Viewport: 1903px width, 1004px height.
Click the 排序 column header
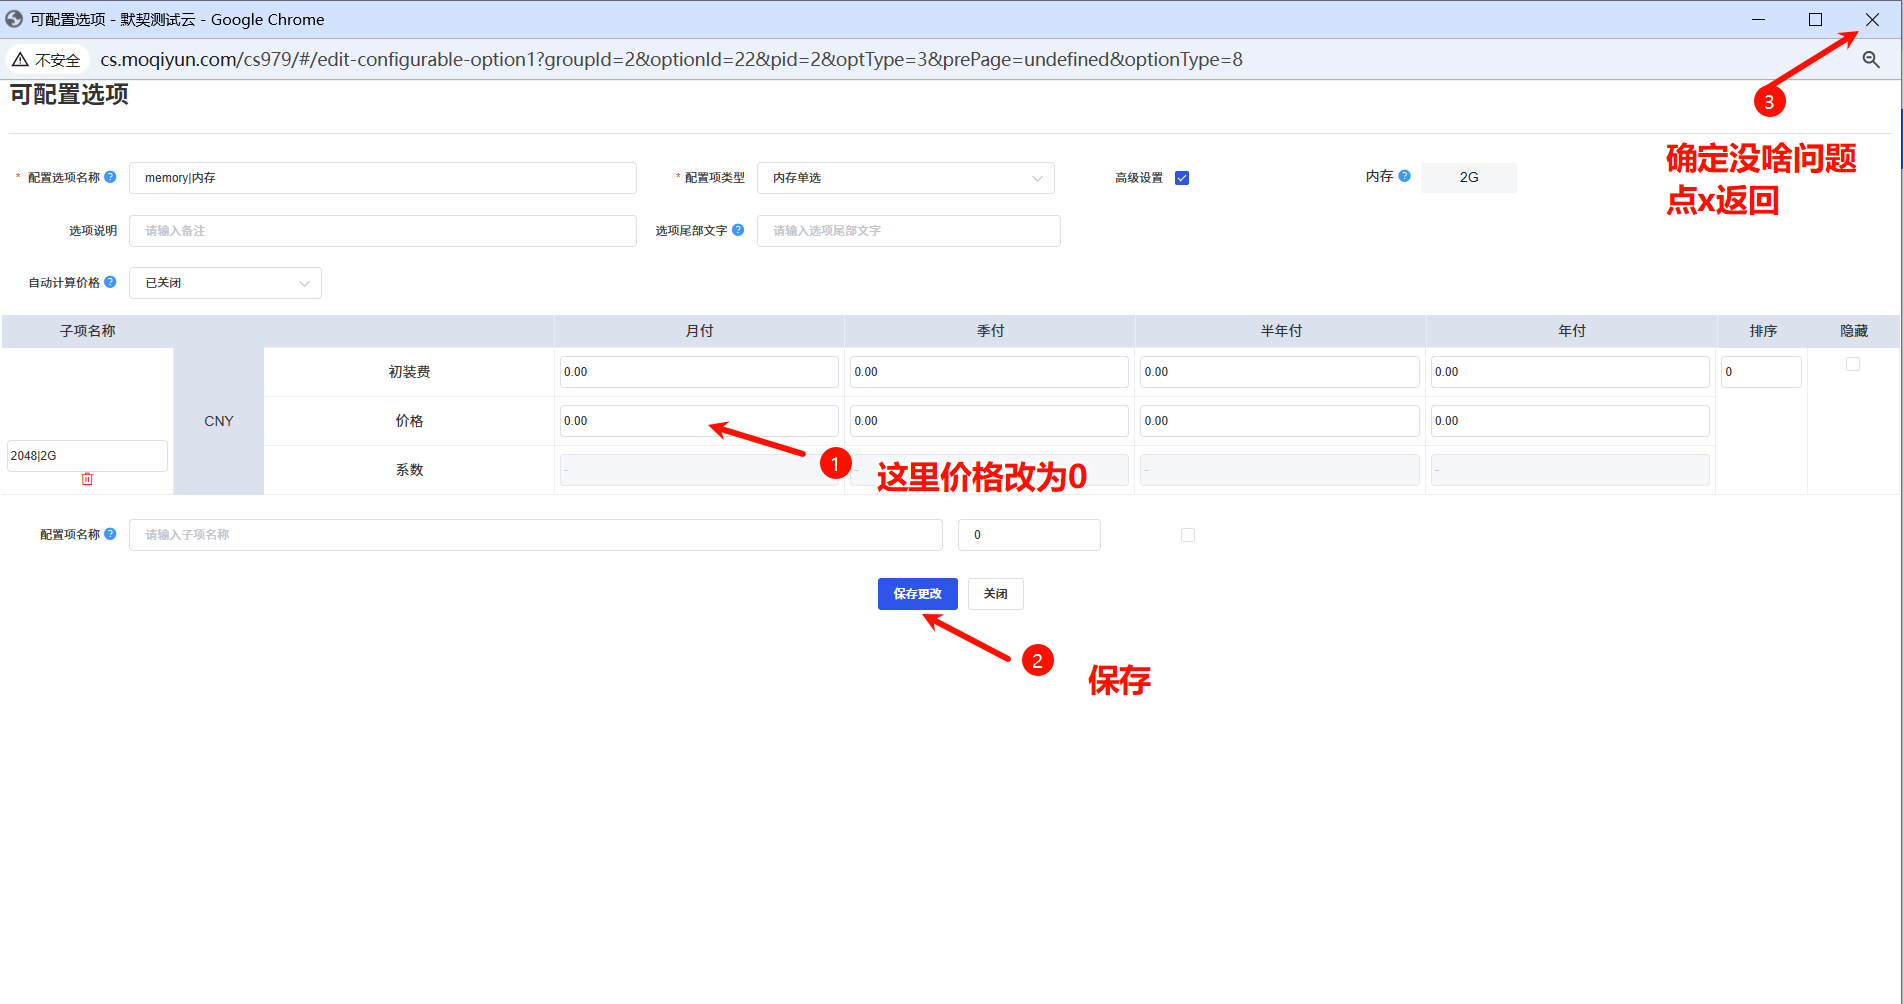click(x=1763, y=331)
